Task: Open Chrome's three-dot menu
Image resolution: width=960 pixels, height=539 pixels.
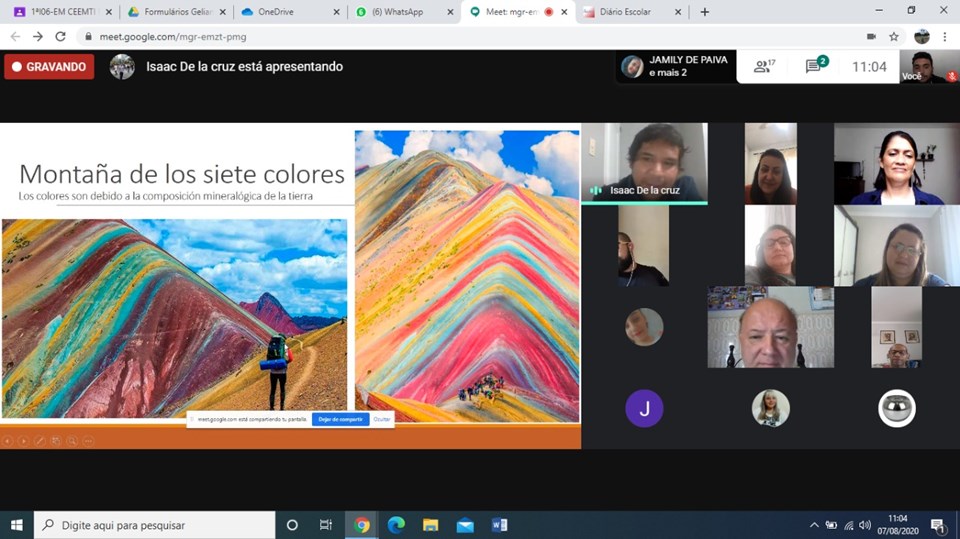Action: point(945,36)
